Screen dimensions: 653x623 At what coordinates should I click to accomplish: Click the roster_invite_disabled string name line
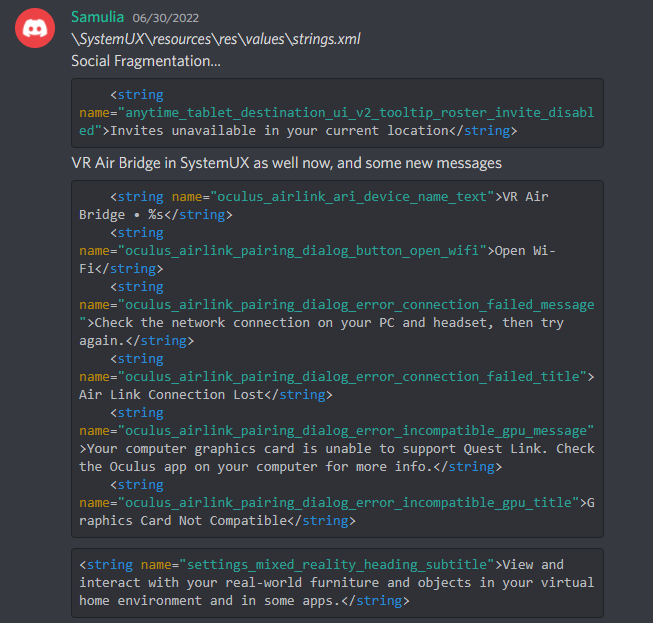click(336, 113)
